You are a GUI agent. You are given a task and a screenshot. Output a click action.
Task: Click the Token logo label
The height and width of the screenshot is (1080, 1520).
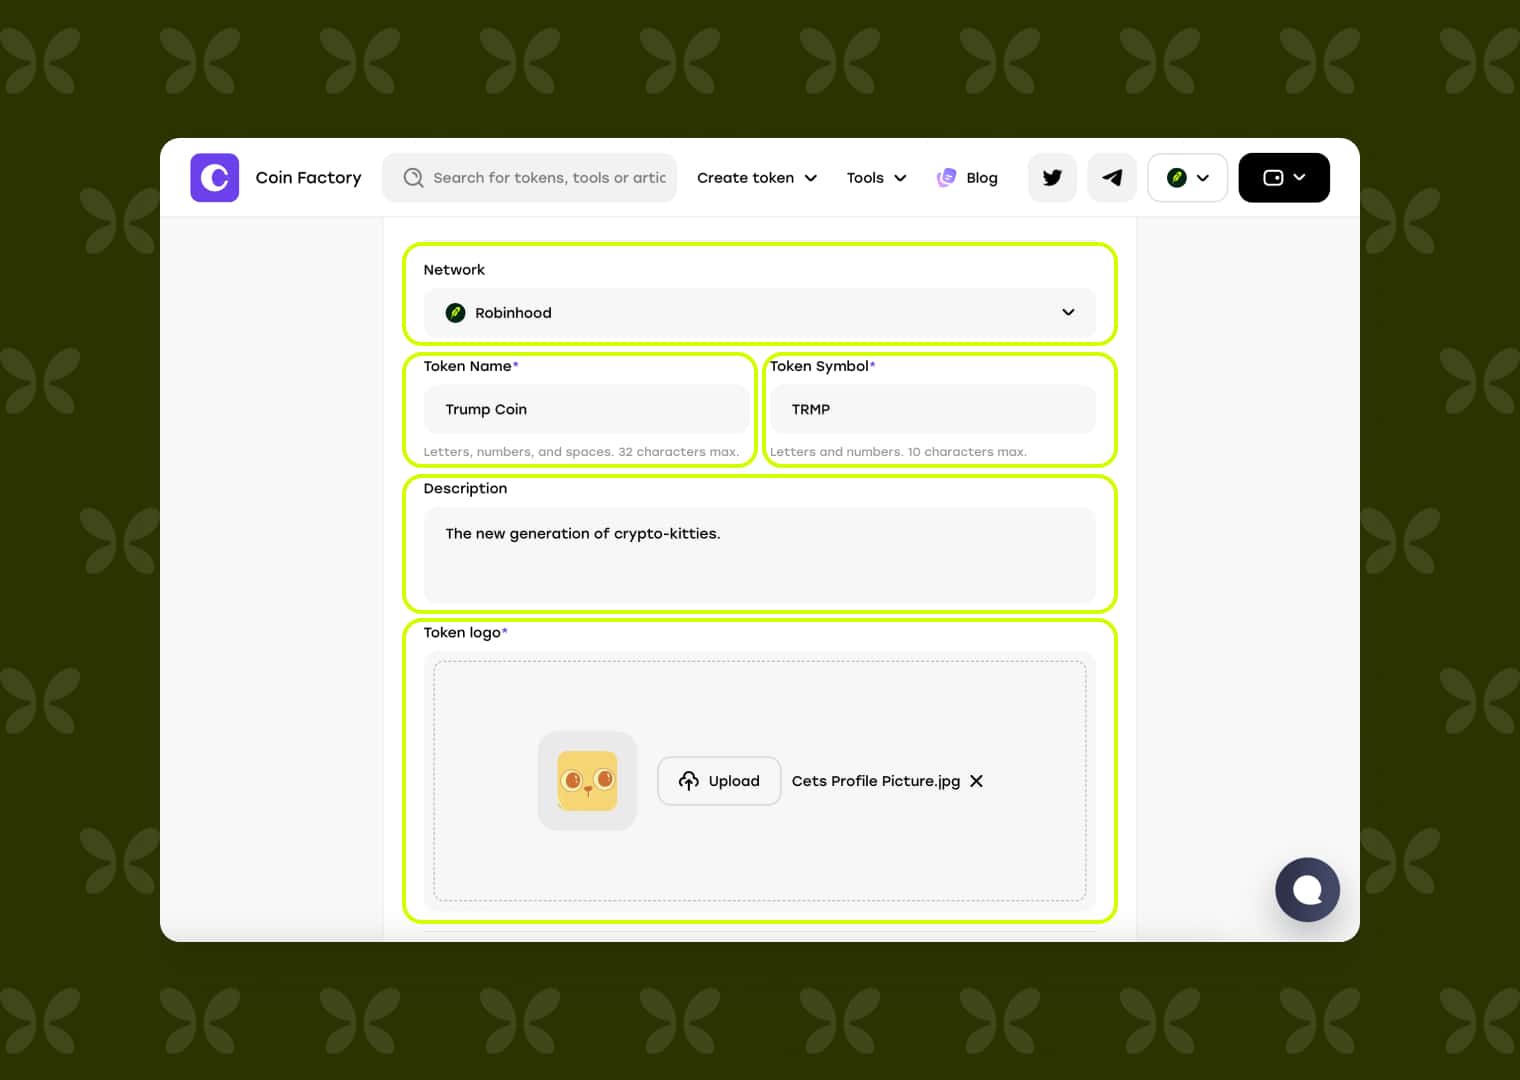coord(465,633)
